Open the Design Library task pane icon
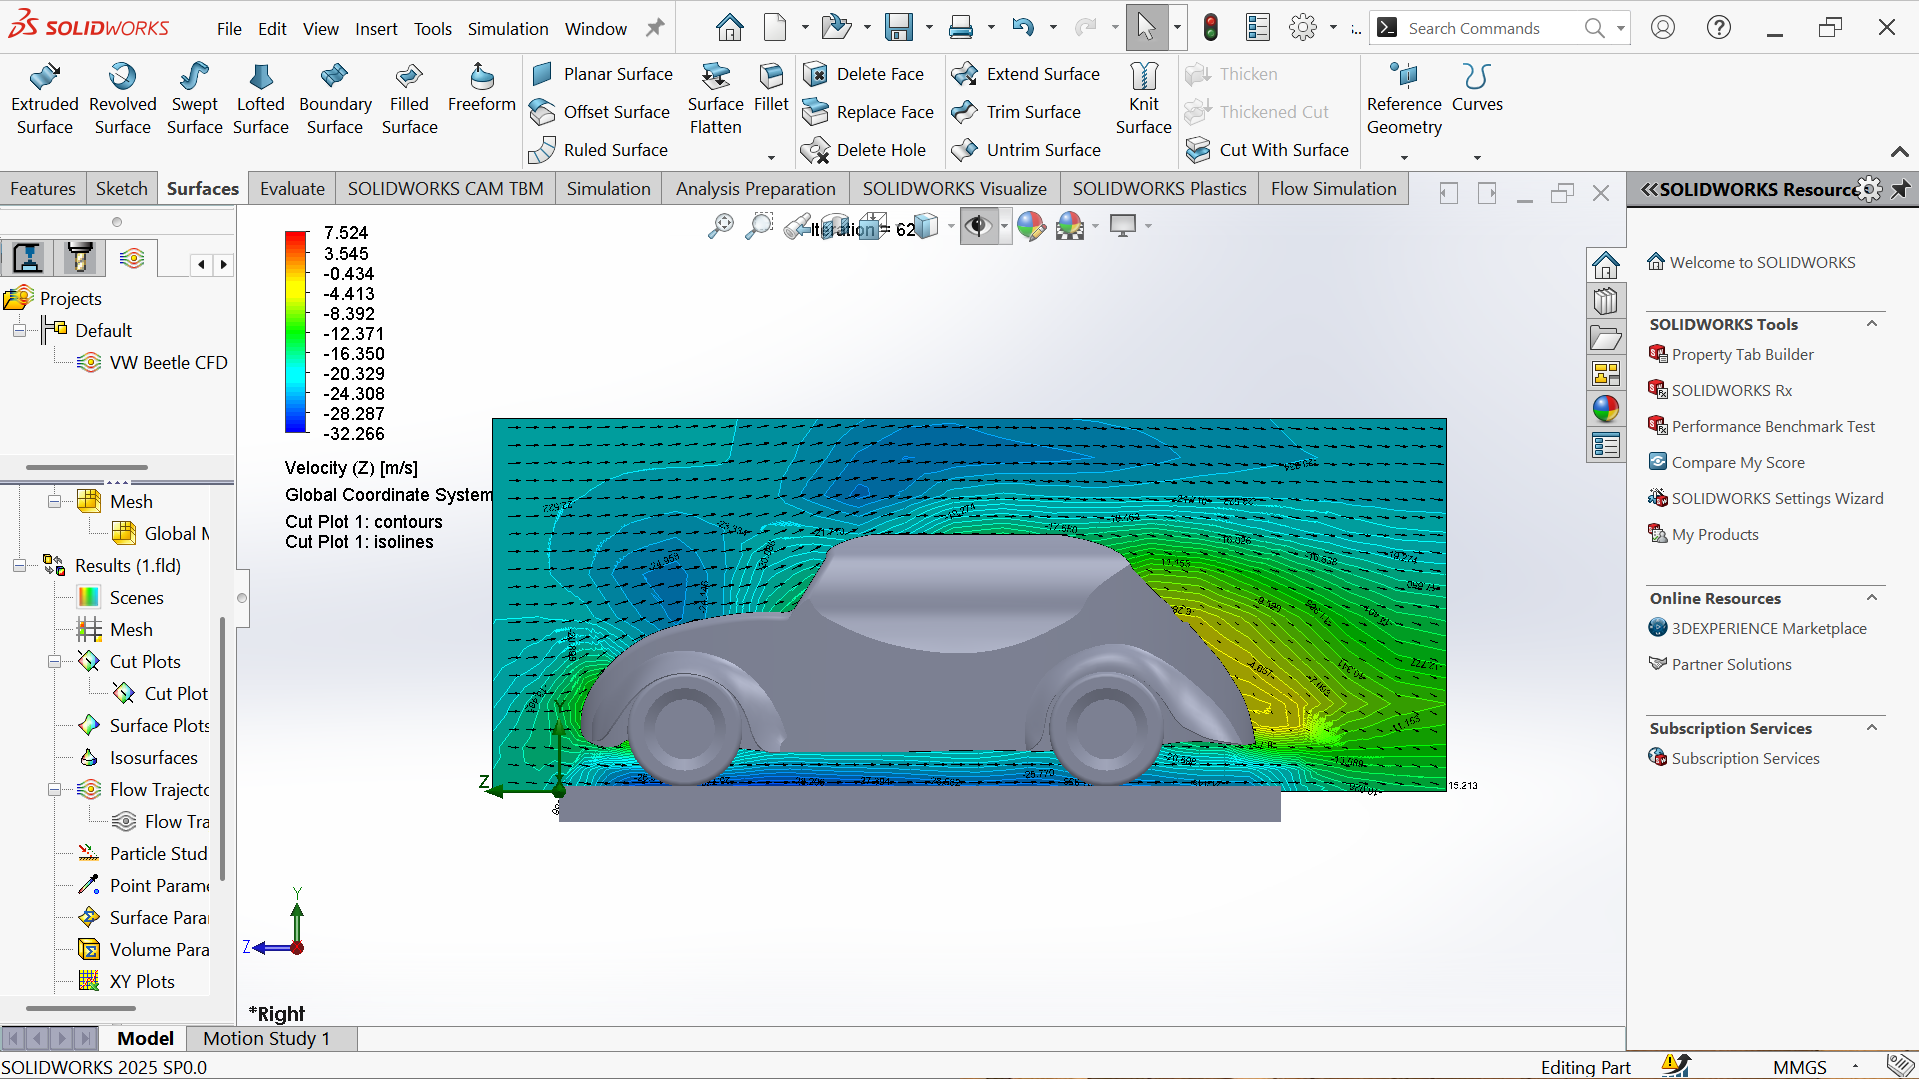This screenshot has width=1919, height=1079. point(1605,301)
